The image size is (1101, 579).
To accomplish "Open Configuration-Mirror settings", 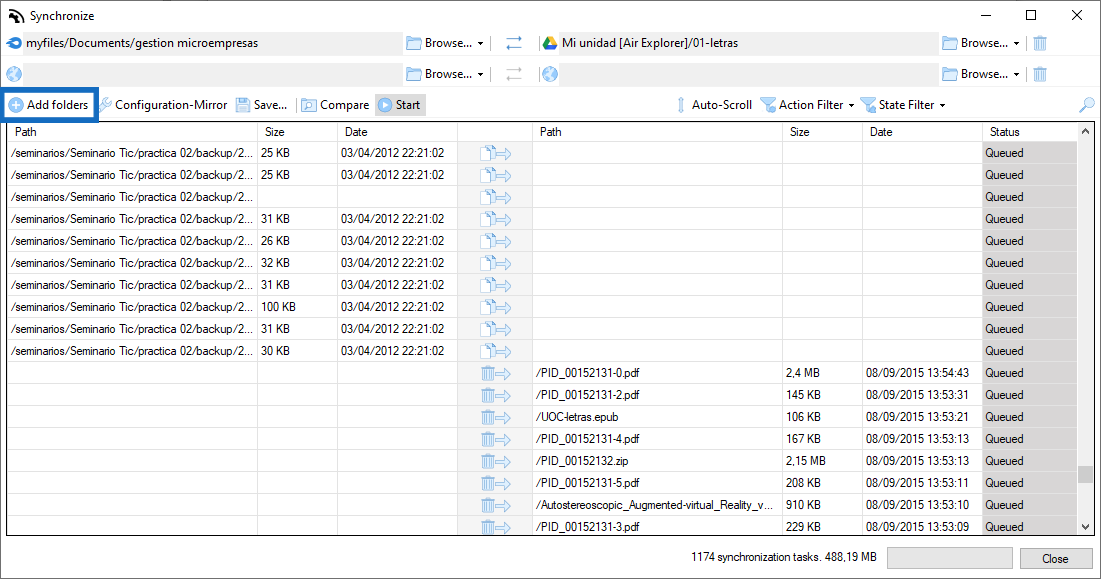I will pos(163,105).
